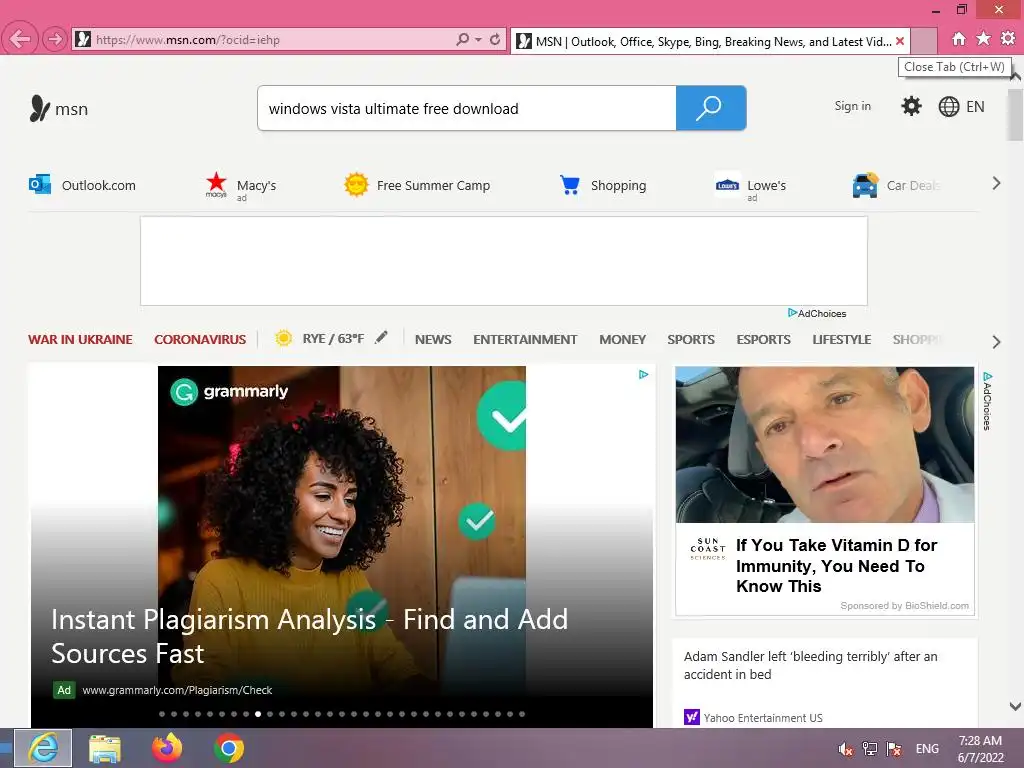The image size is (1024, 768).
Task: Click the ad info triangle on carousel
Action: [x=643, y=374]
